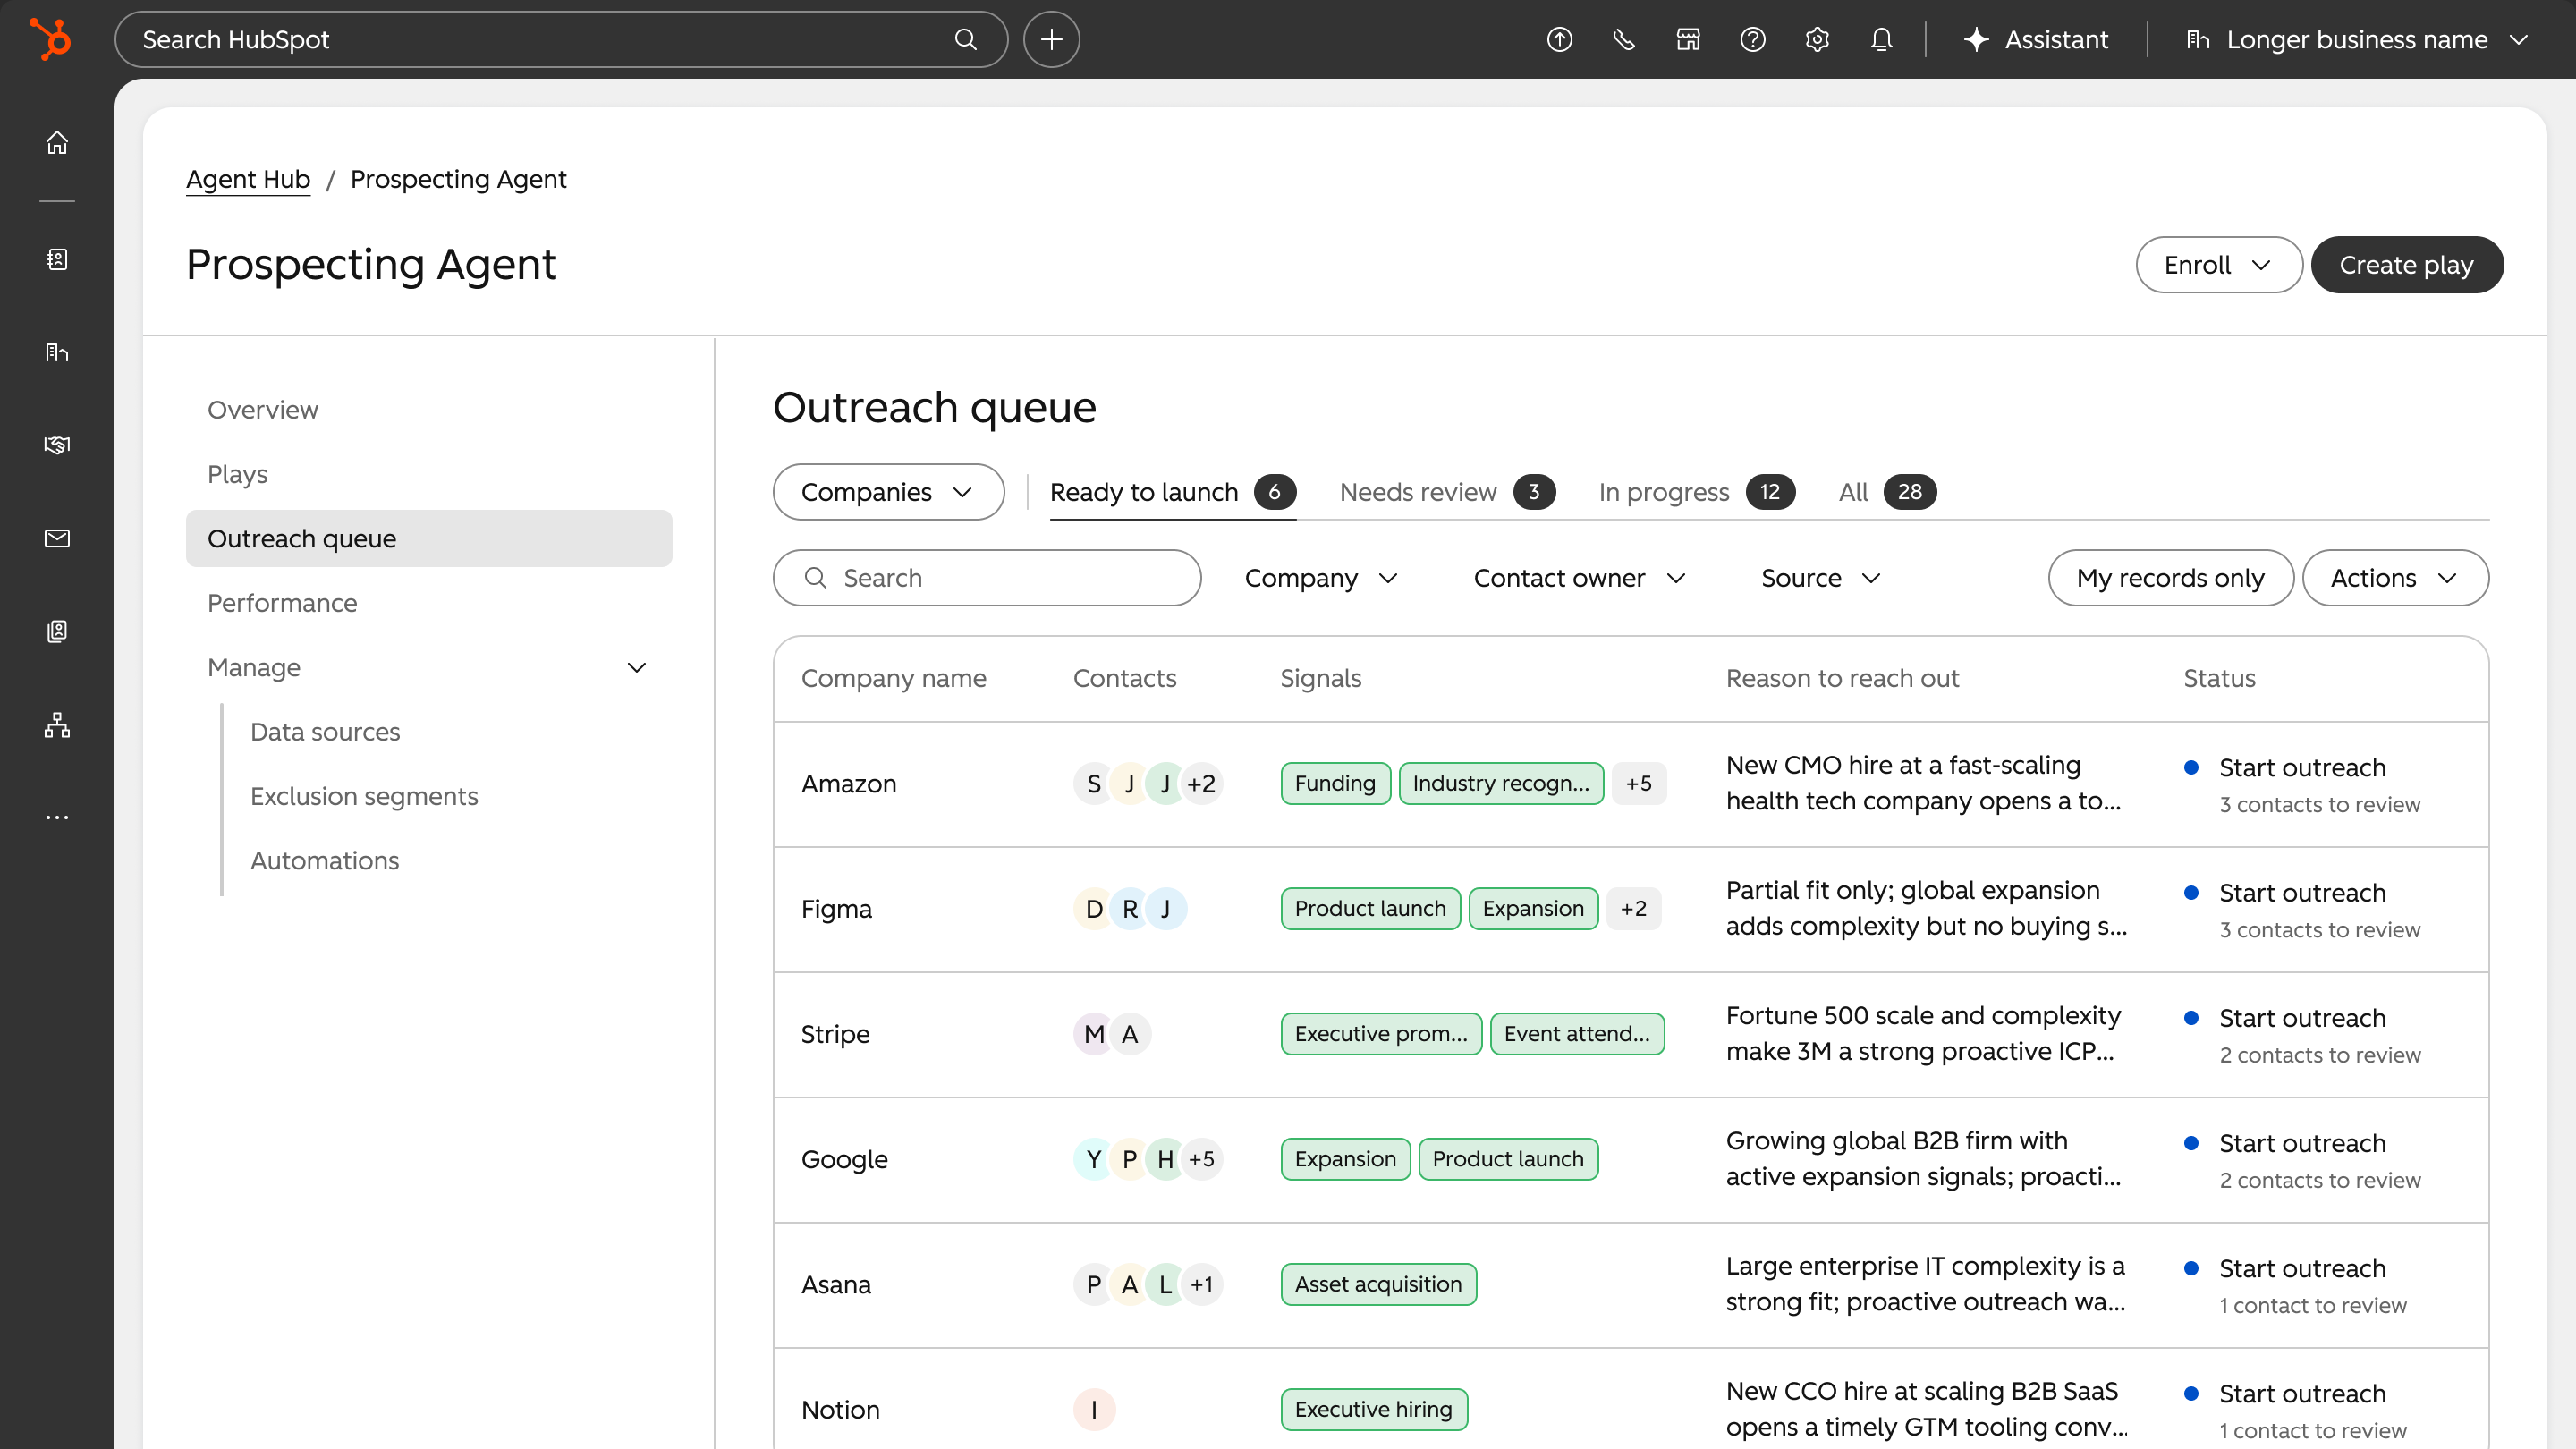Click the Executive hiring tag on Notion

[1373, 1410]
